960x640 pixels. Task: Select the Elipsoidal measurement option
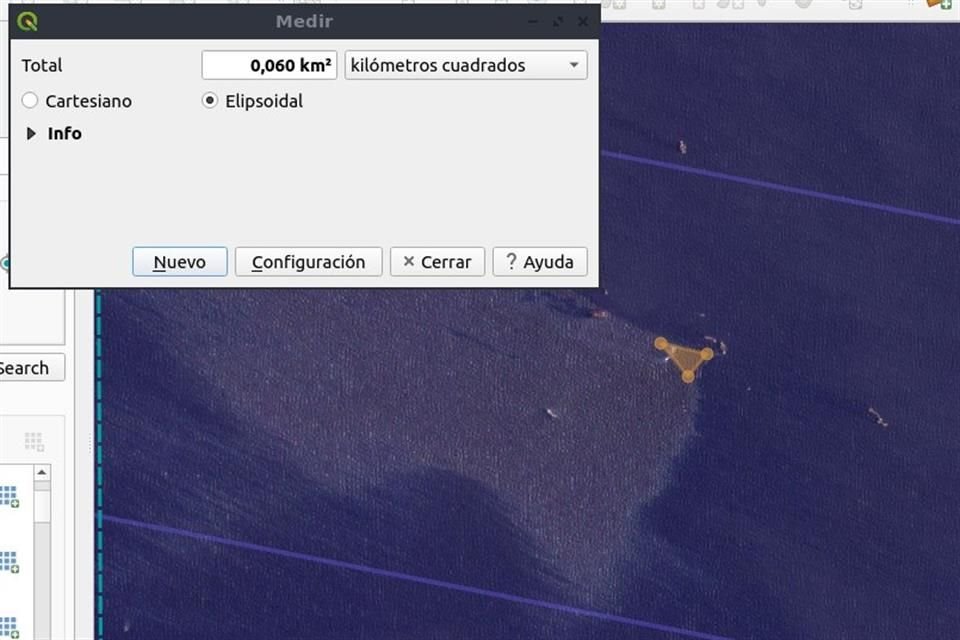tap(209, 101)
